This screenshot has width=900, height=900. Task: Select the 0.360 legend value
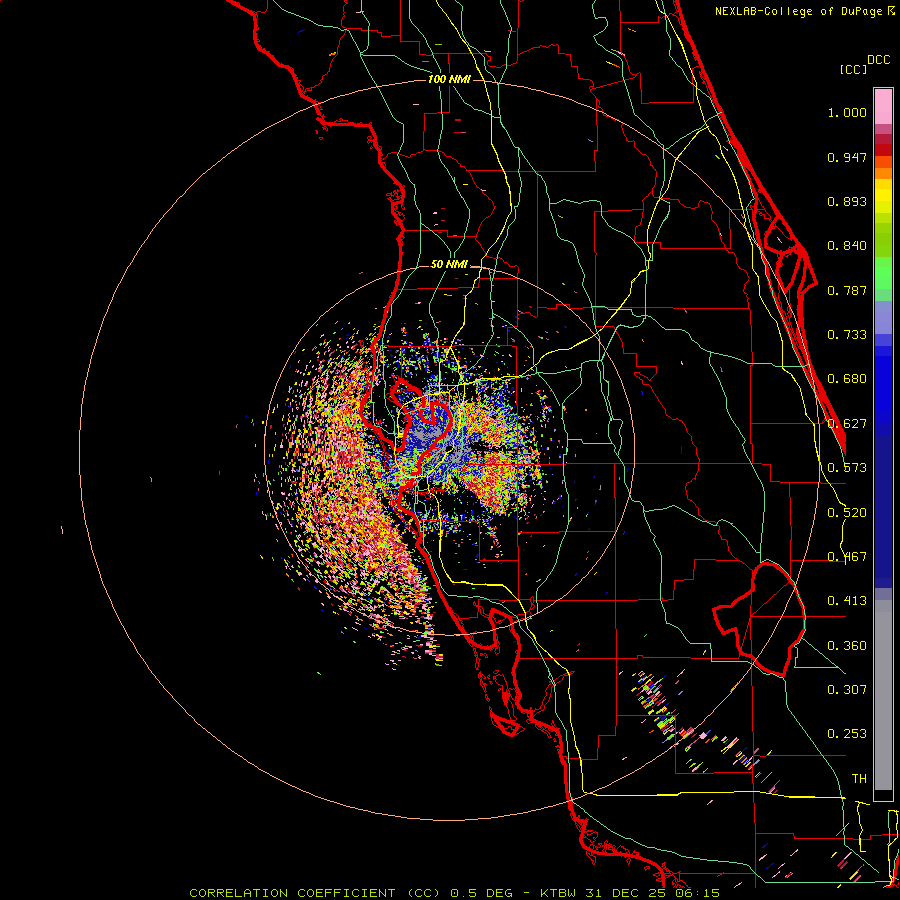point(847,646)
